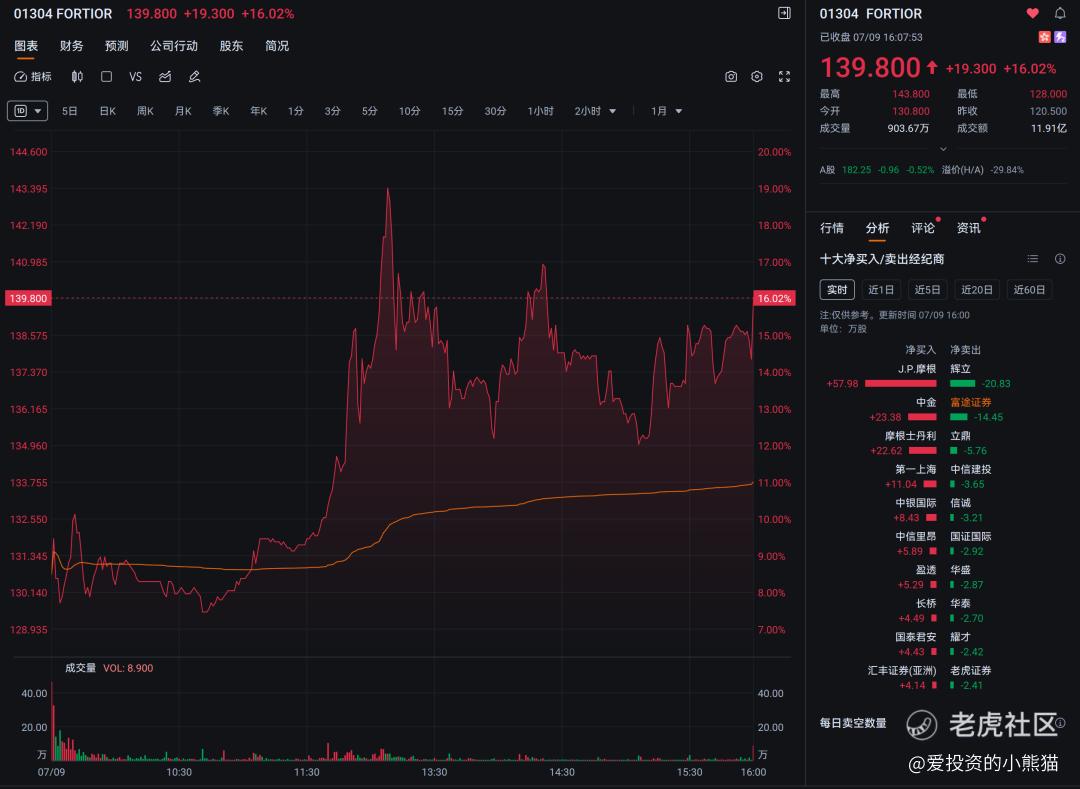
Task: Switch to 行情 panel tab
Action: (831, 228)
